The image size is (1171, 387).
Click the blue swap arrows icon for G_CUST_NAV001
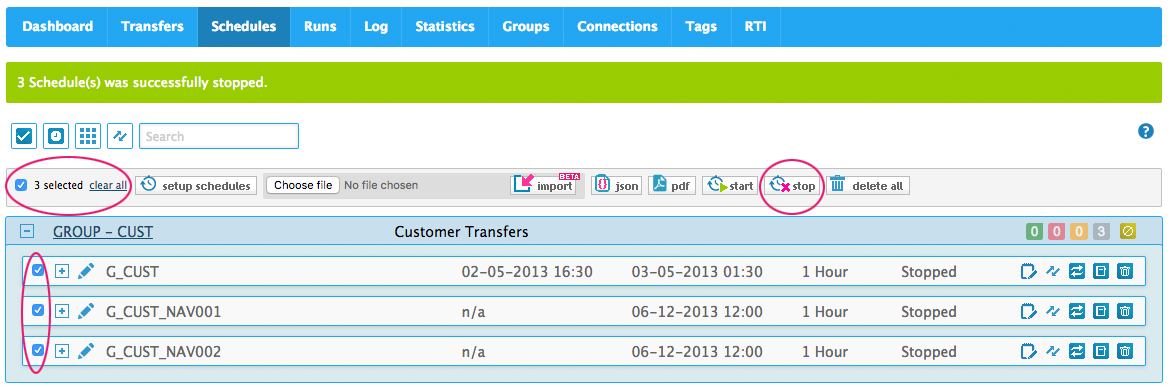pyautogui.click(x=1077, y=310)
